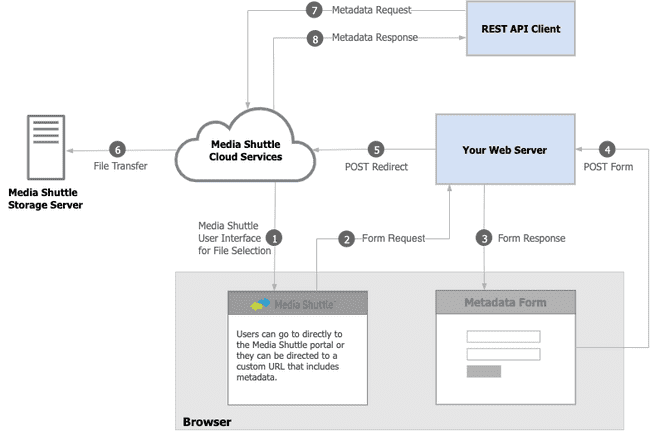Viewport: 650px width, 442px height.
Task: Click the first Metadata Form input field
Action: click(503, 336)
